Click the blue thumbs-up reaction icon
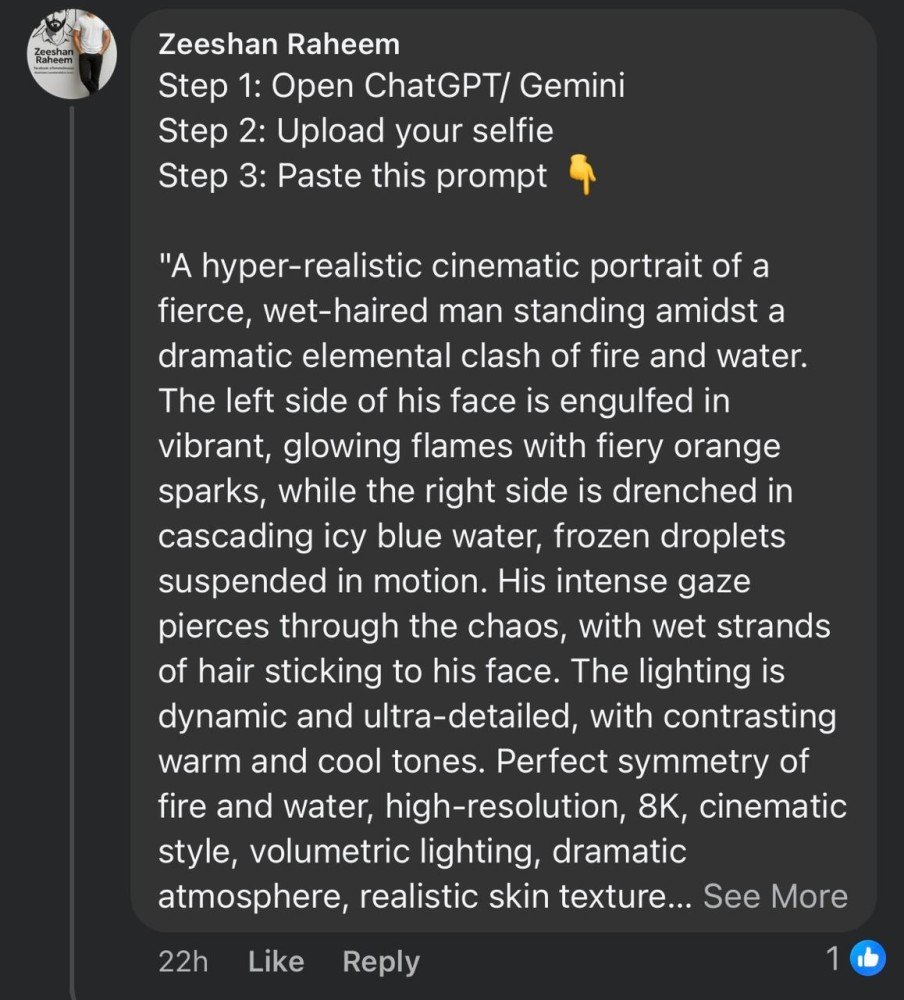The height and width of the screenshot is (1000, 904). (867, 959)
